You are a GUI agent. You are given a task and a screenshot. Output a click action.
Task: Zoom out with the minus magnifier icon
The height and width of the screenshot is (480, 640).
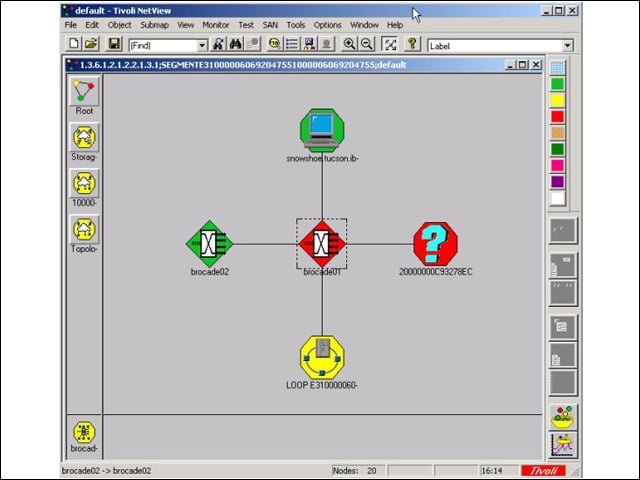[367, 44]
